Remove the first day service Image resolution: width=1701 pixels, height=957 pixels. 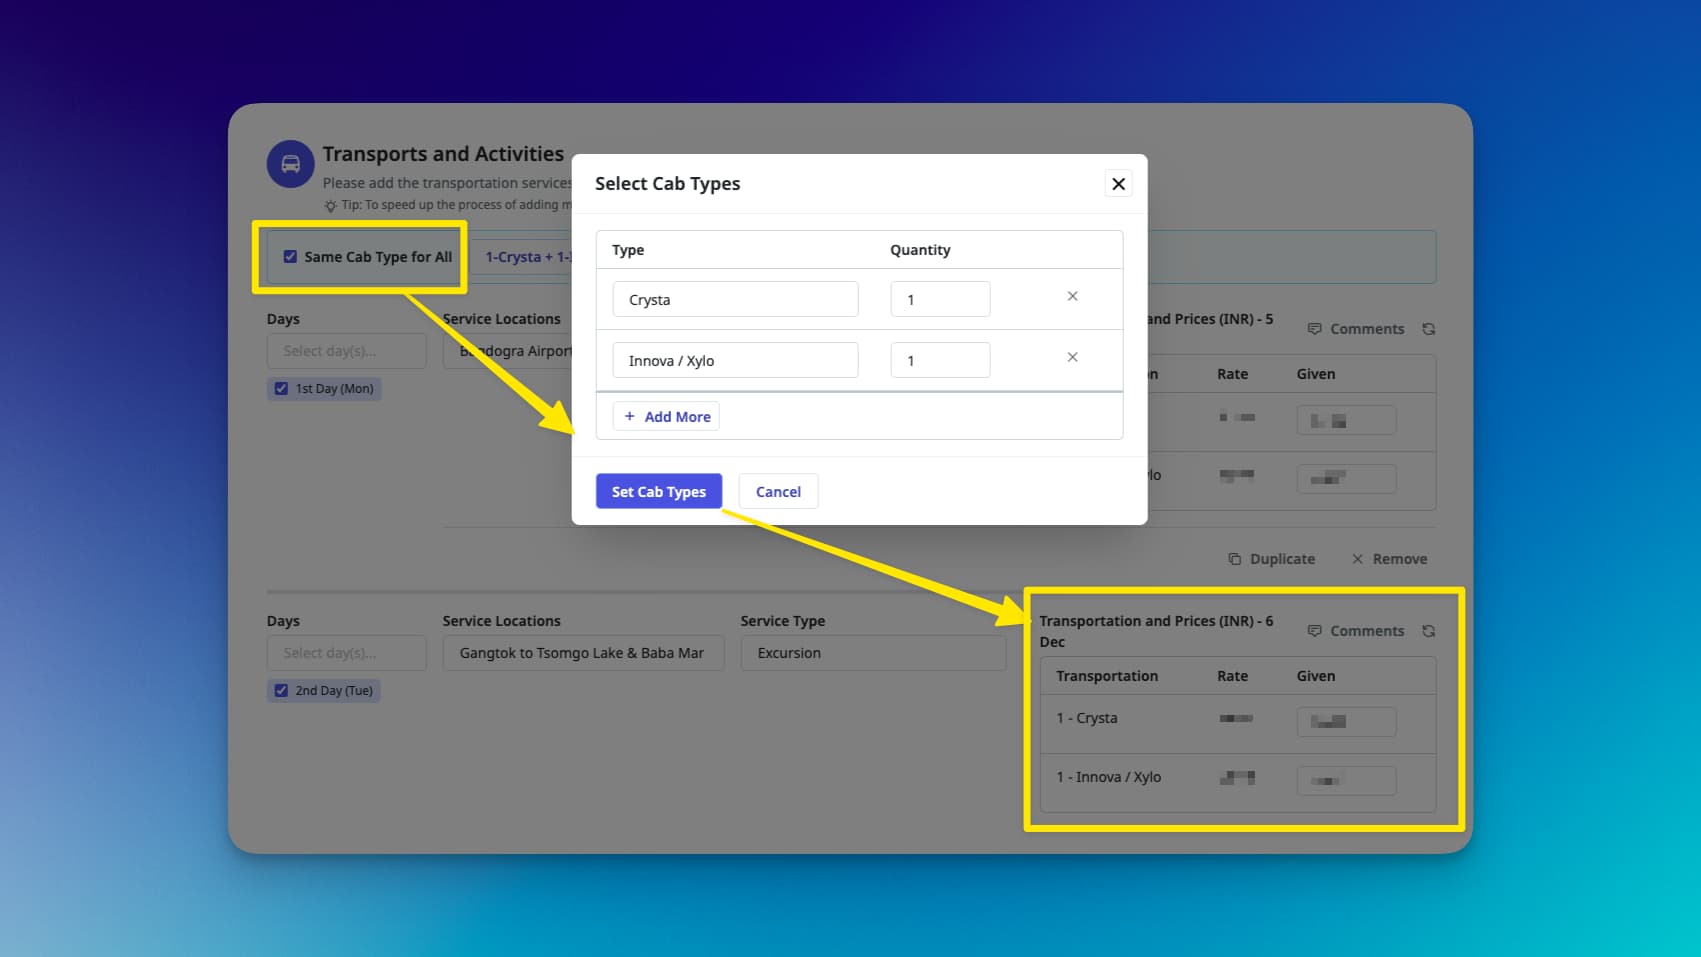[1389, 559]
